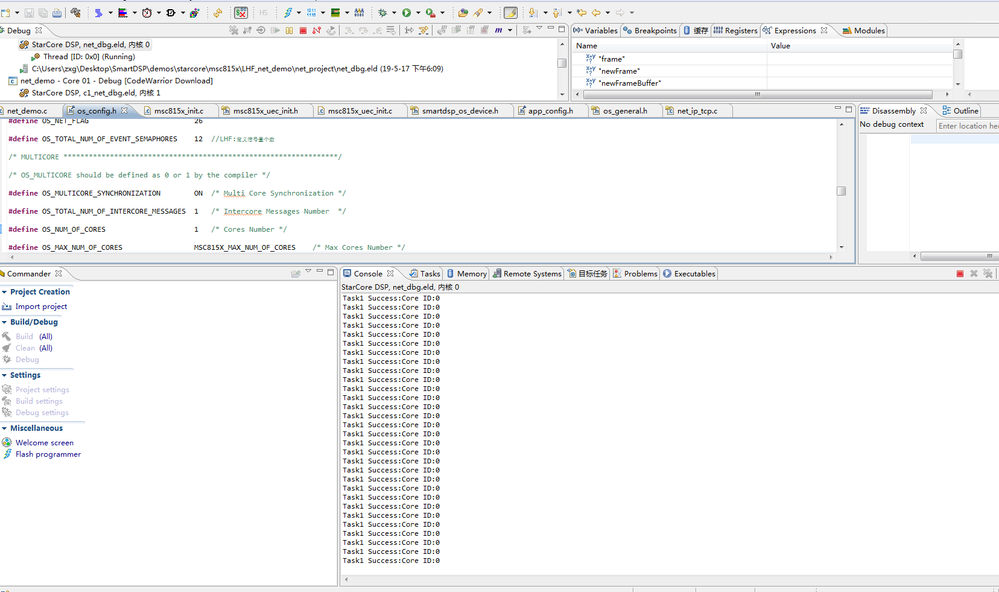Click Drop to Frame icon in Debug view

tap(391, 30)
